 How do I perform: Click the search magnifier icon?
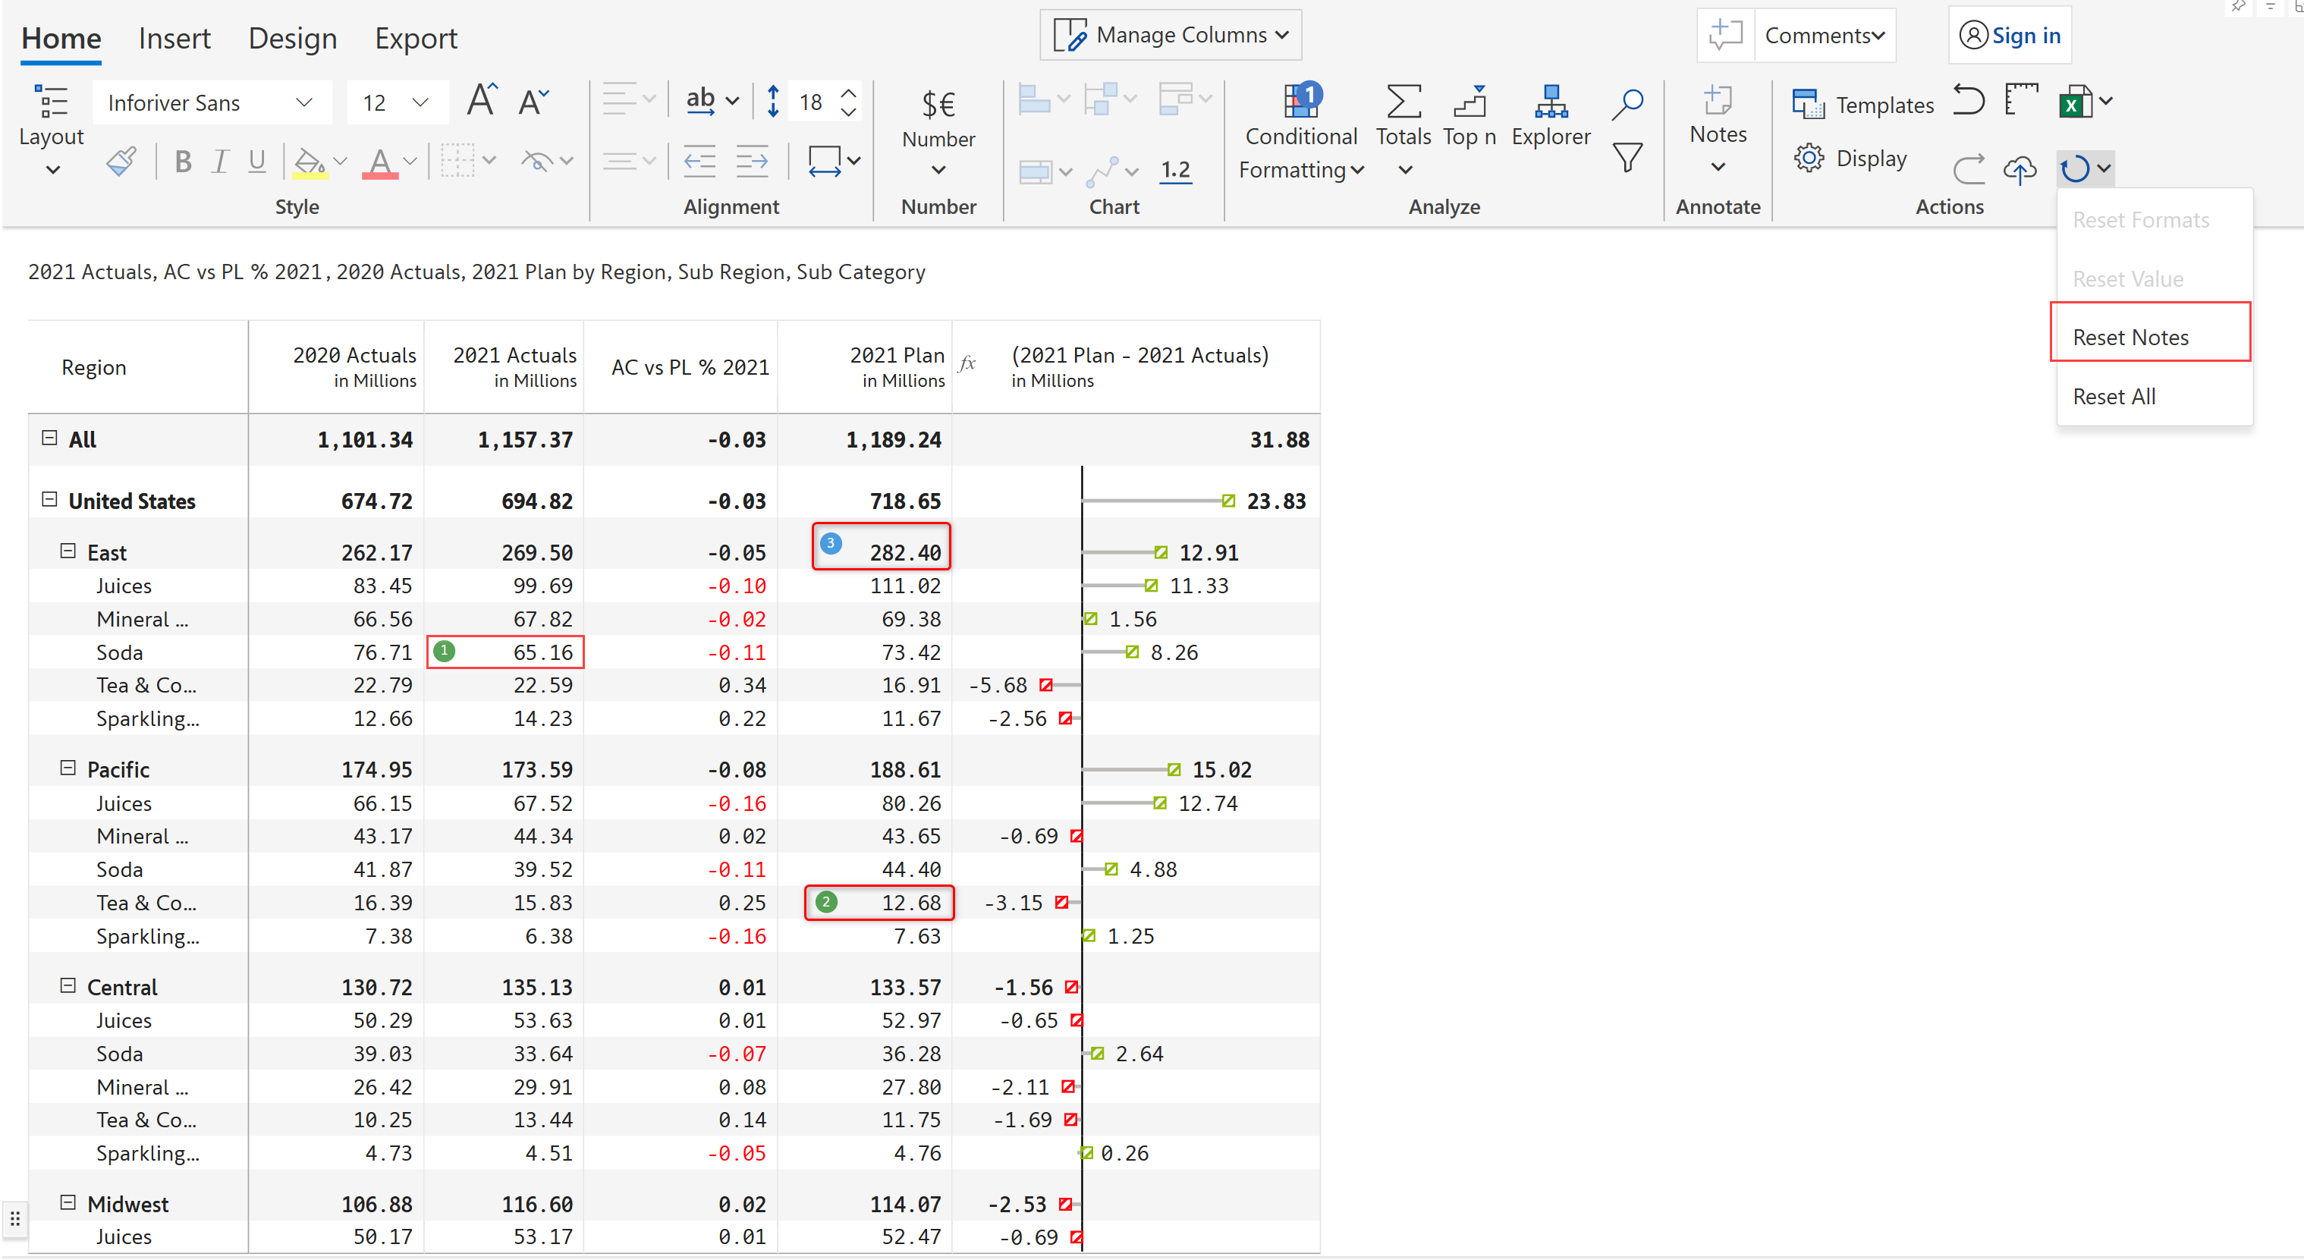click(x=1628, y=103)
